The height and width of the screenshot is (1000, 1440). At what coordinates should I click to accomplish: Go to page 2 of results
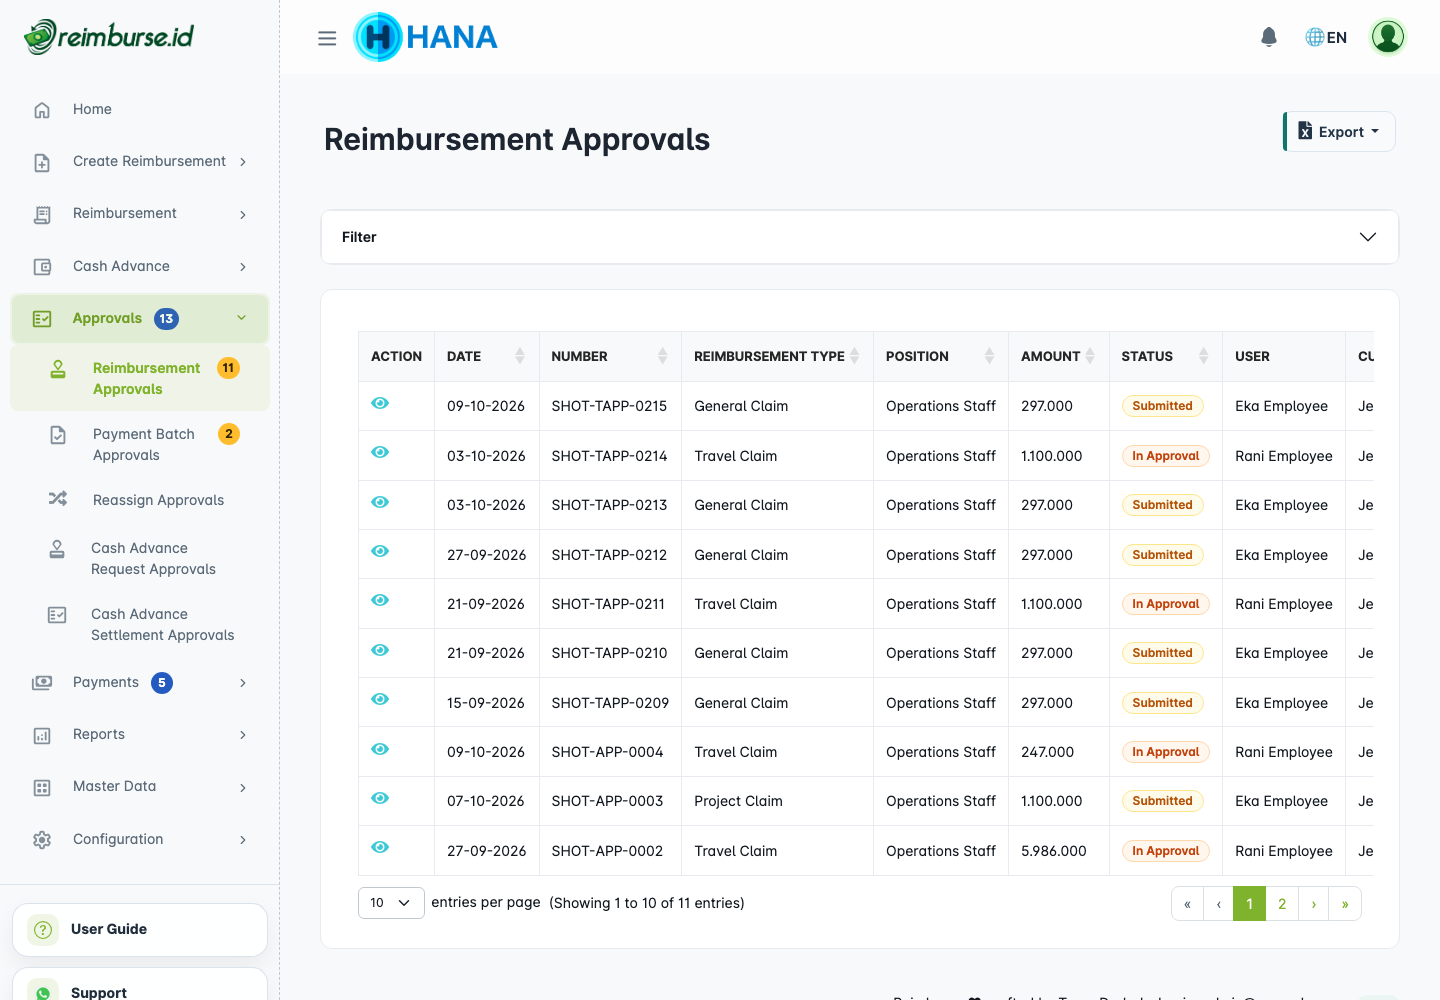click(1282, 904)
